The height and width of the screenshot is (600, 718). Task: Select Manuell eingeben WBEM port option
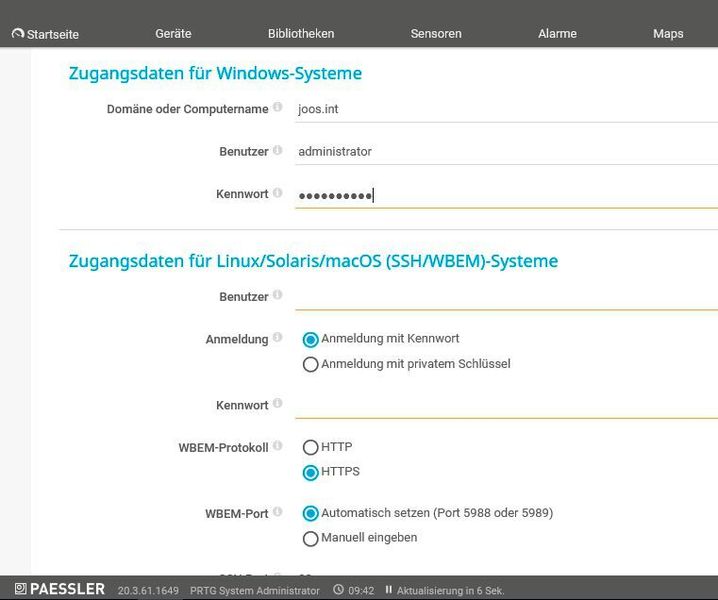[x=310, y=539]
